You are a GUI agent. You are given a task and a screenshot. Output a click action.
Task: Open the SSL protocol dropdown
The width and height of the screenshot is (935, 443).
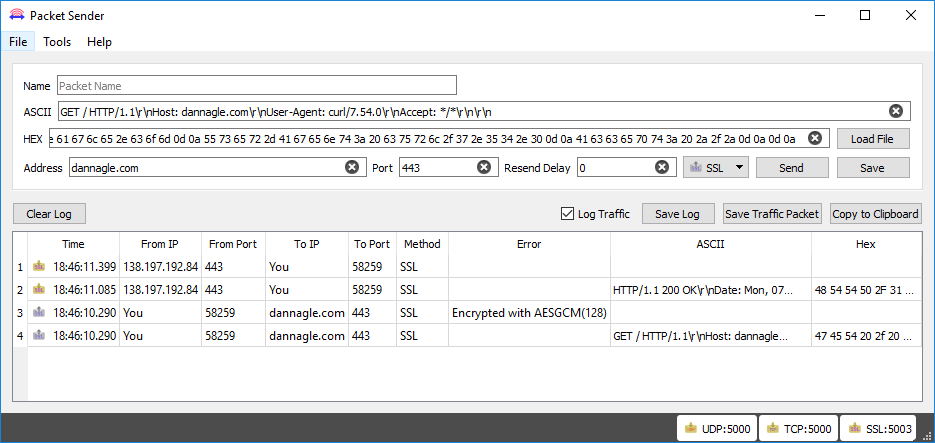click(716, 168)
